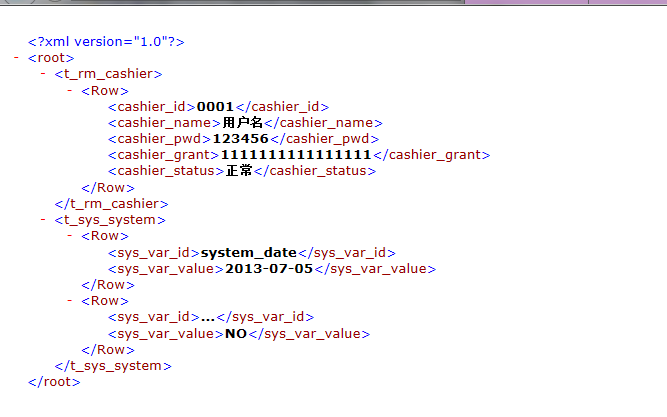This screenshot has width=667, height=417.
Task: Collapse the Row with value NO
Action: pos(70,301)
